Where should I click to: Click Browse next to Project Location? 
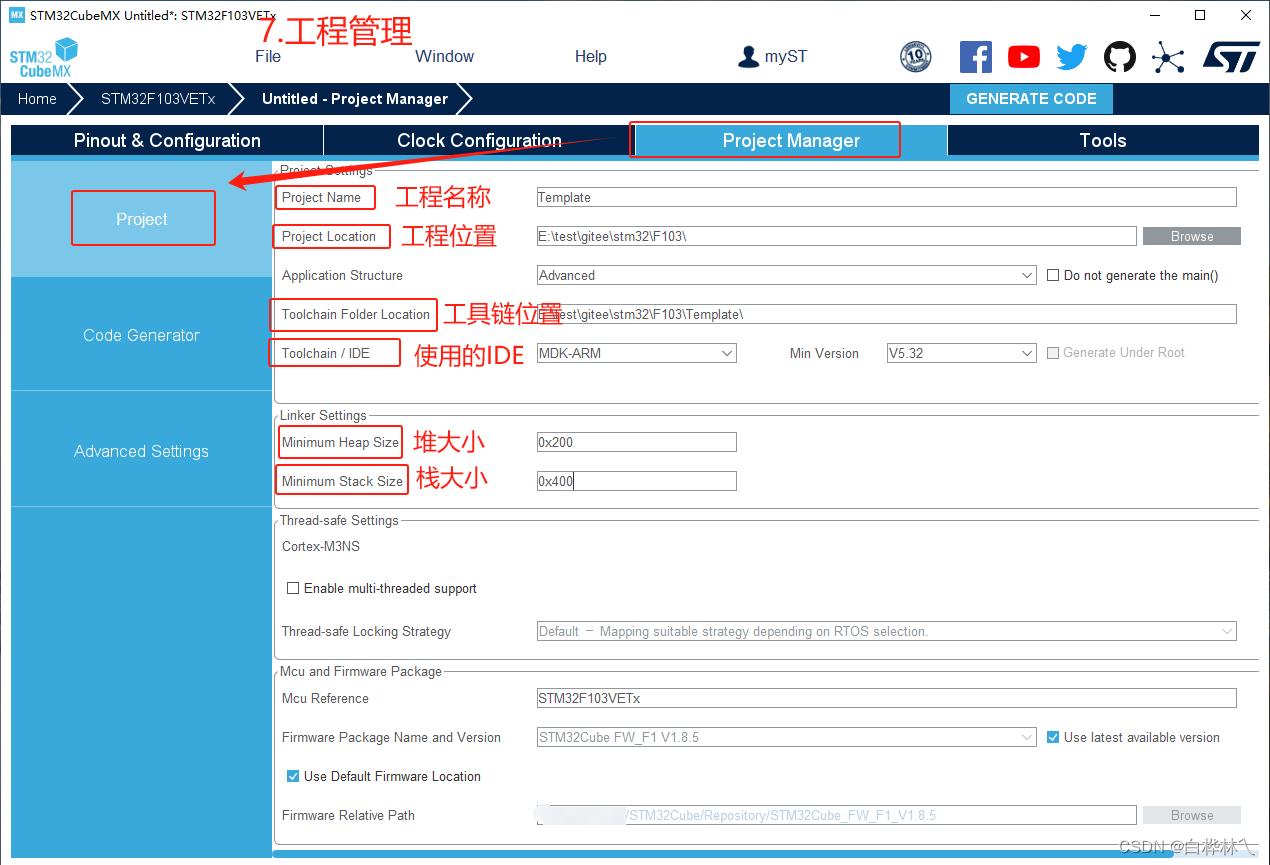1192,236
